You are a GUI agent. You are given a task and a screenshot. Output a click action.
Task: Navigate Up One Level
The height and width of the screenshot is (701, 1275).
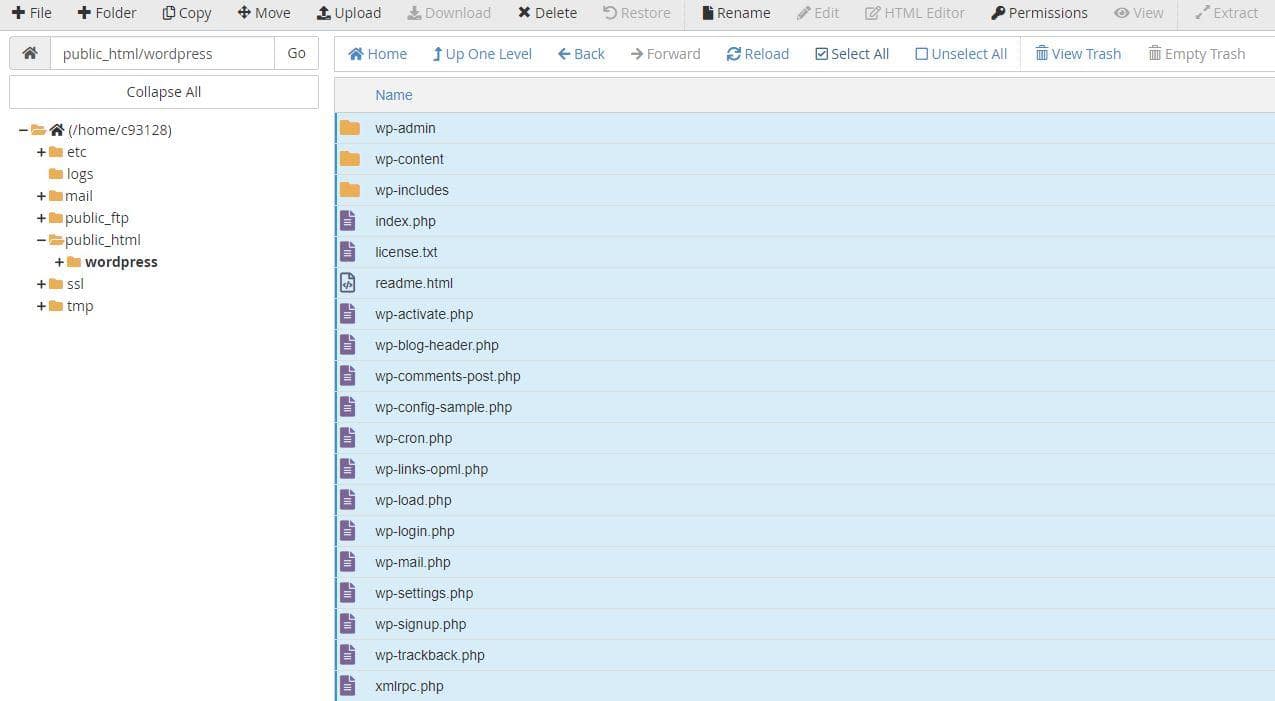(482, 54)
